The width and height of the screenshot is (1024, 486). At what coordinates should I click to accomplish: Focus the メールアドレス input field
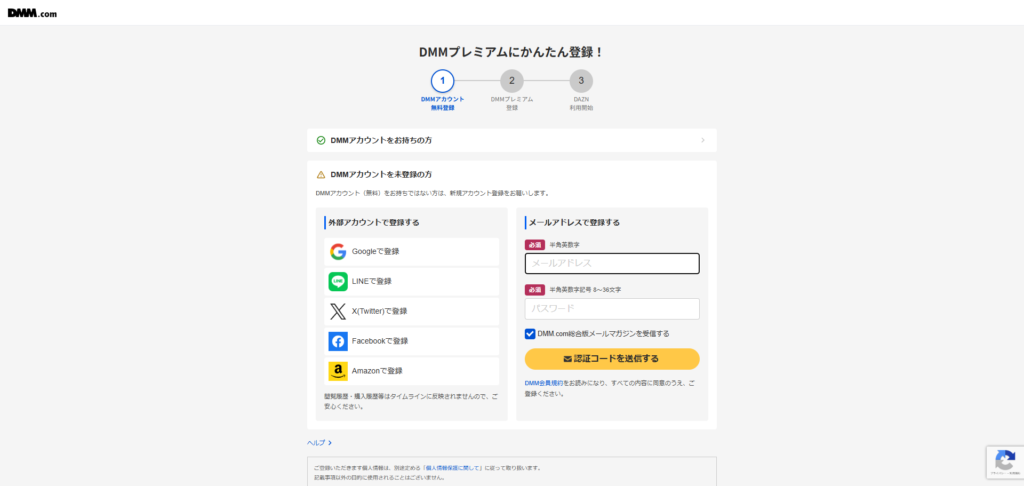[x=612, y=264]
